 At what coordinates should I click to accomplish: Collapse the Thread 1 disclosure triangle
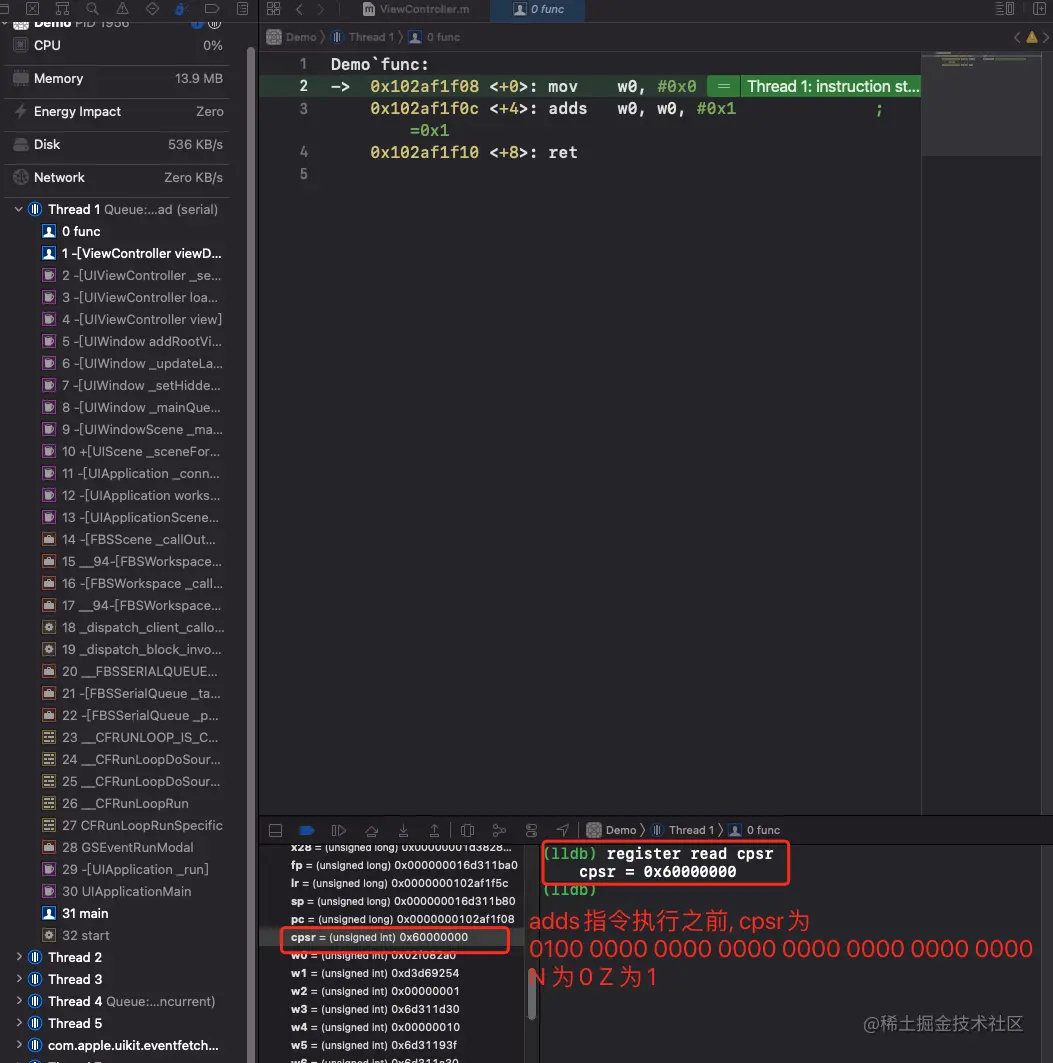[19, 209]
